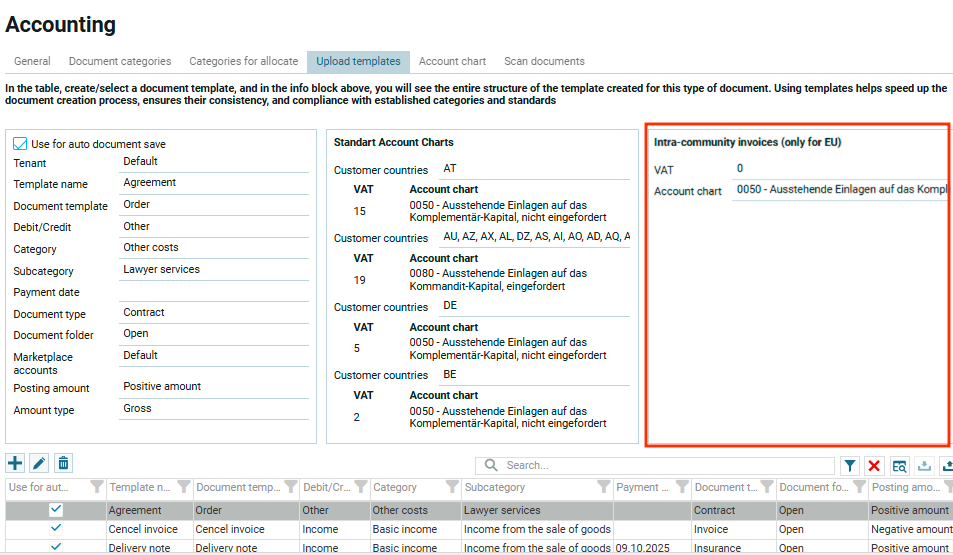Image resolution: width=953 pixels, height=555 pixels.
Task: Open the Document template column filter
Action: coord(290,487)
